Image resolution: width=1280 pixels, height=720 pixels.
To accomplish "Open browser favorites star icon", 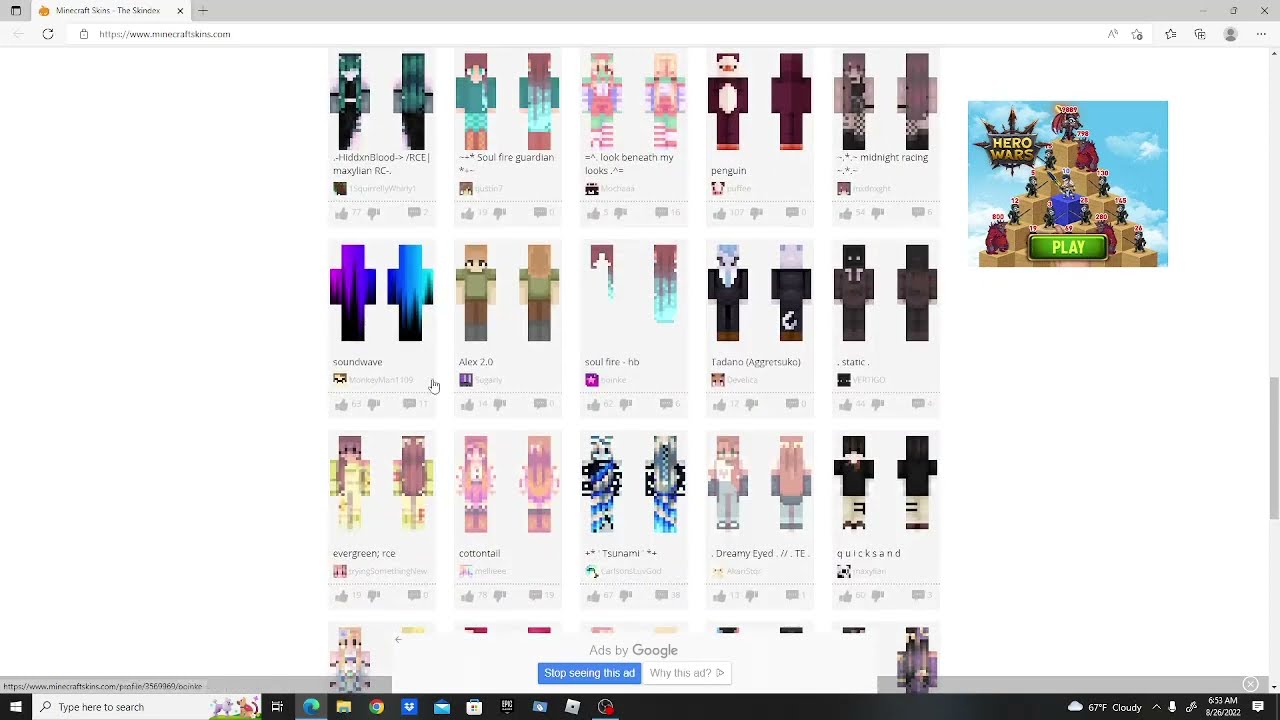I will (x=1171, y=34).
